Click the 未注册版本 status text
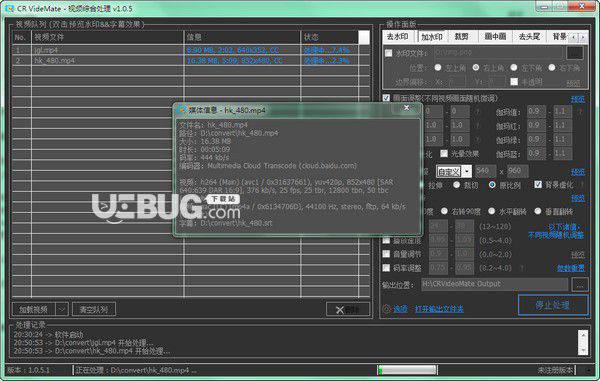This screenshot has width=600, height=381. click(555, 370)
